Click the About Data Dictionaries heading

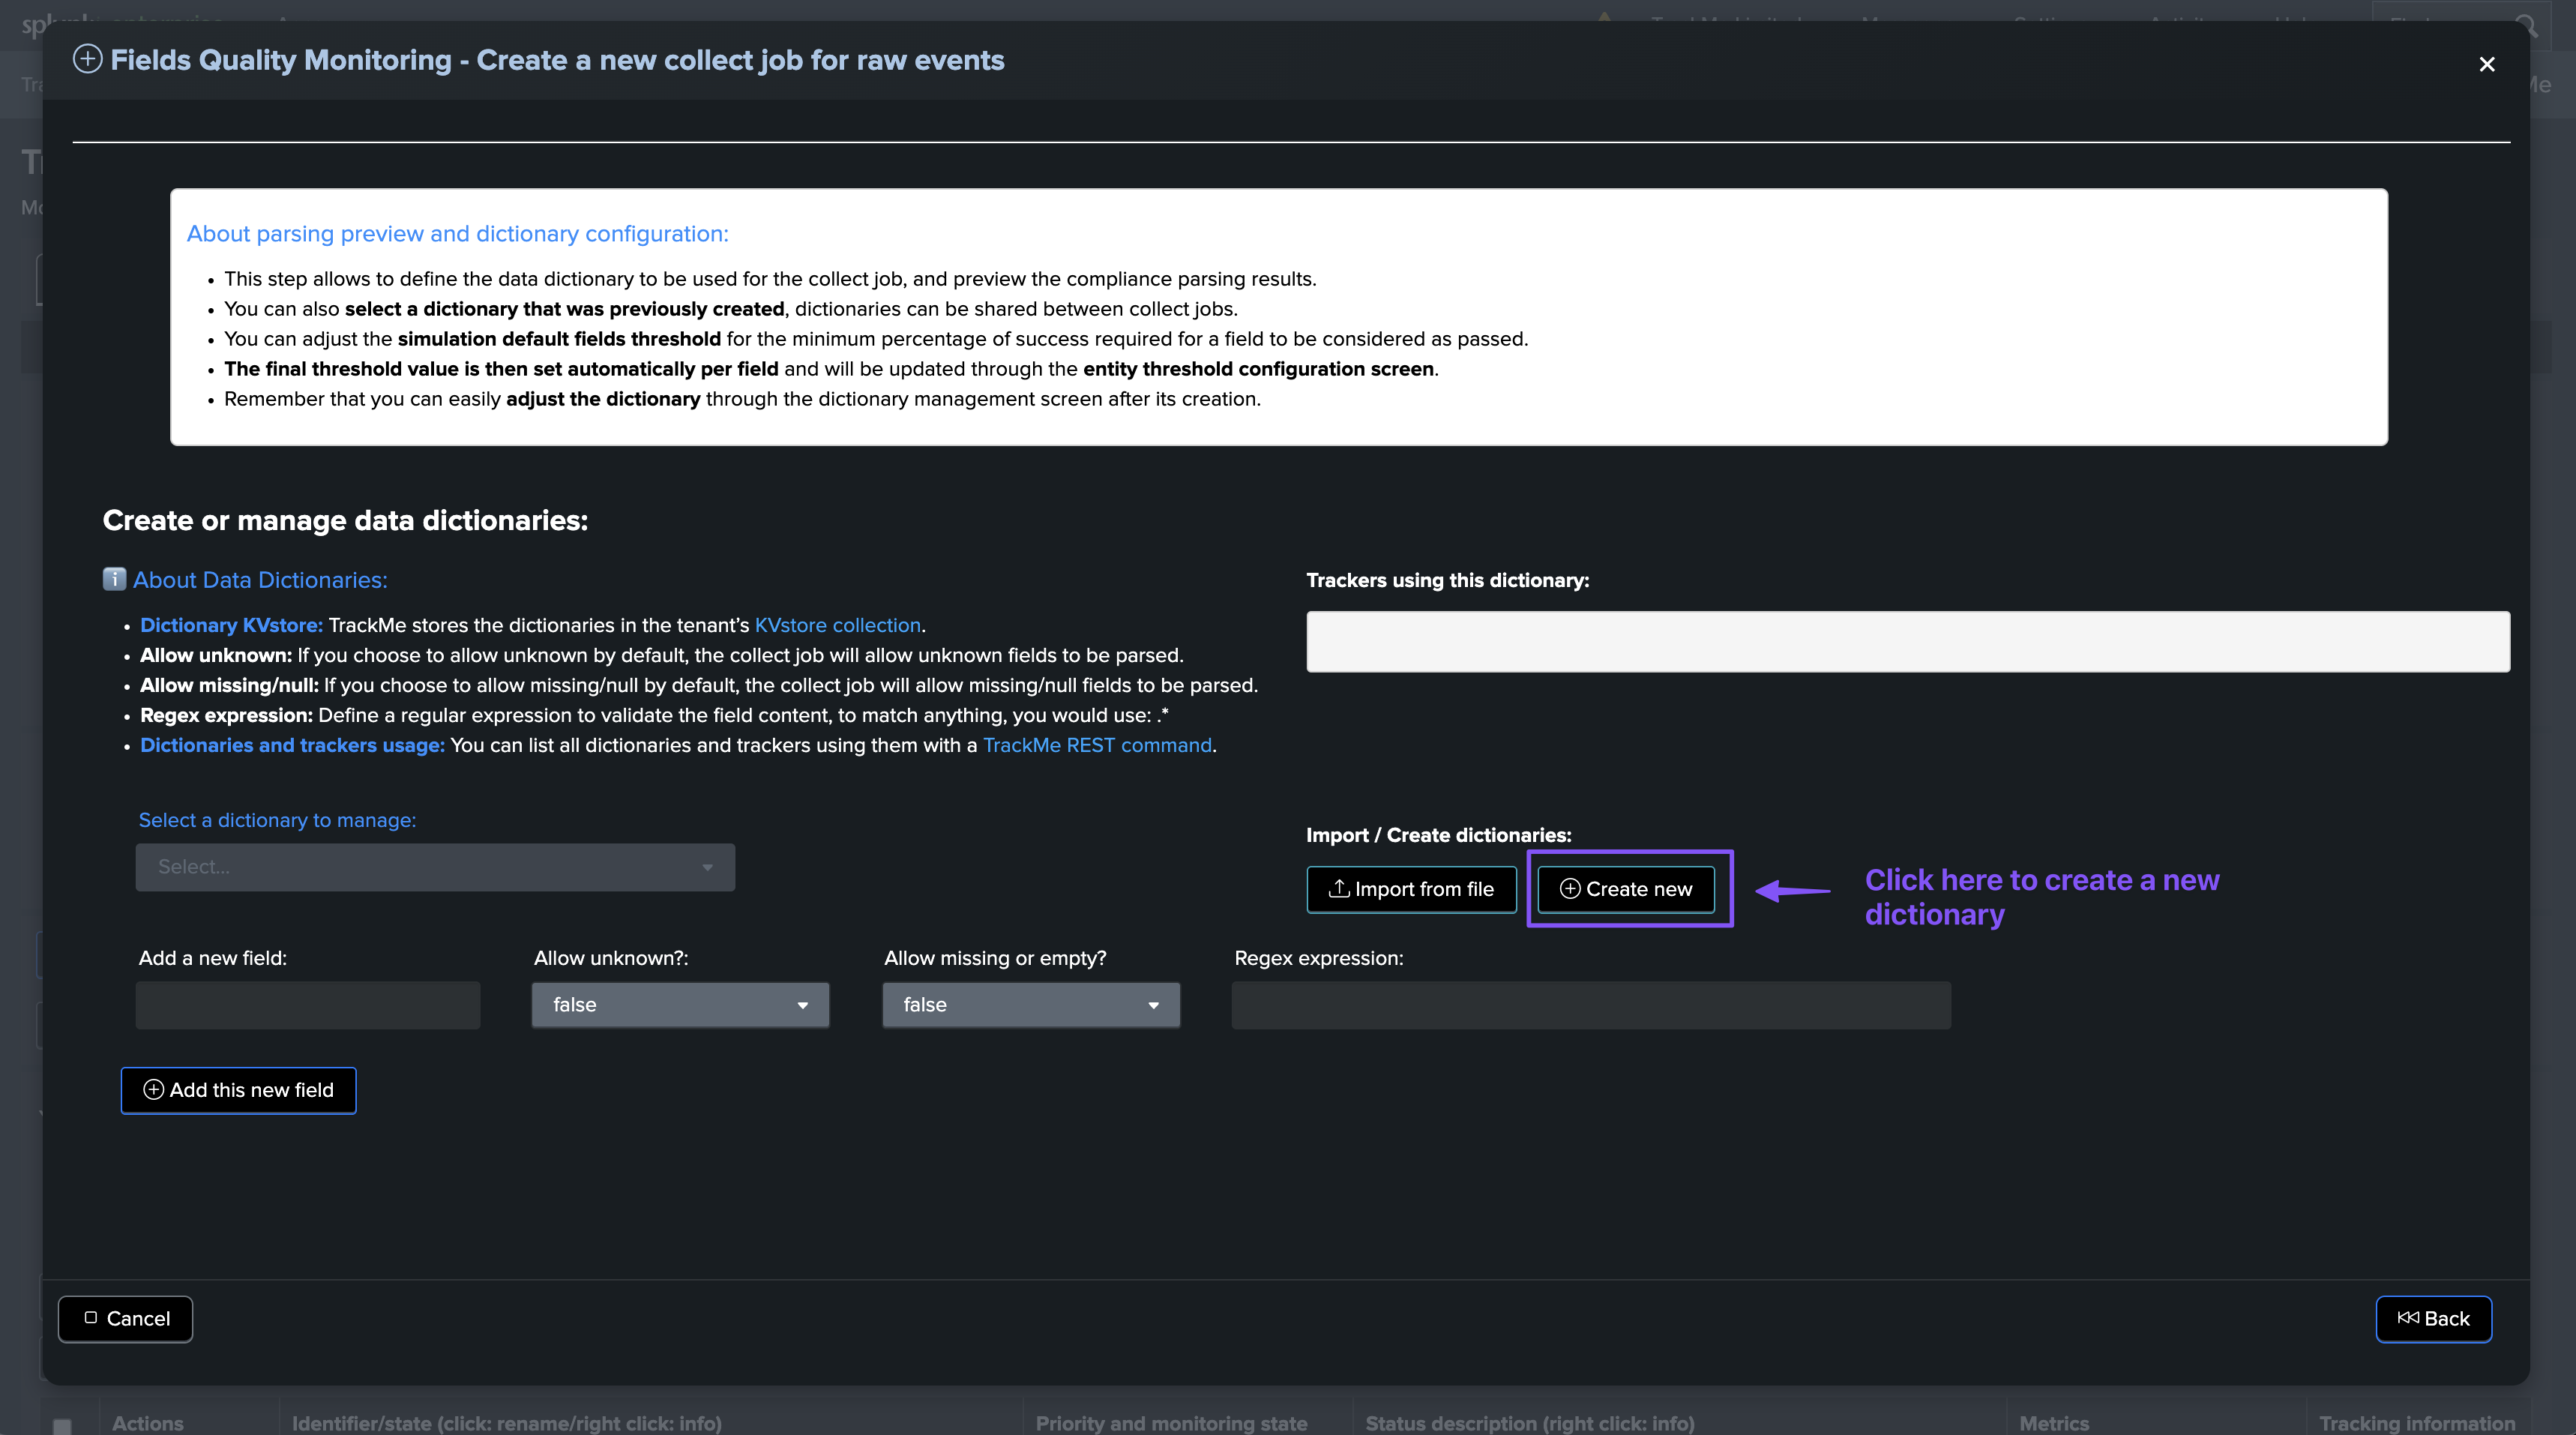(x=260, y=580)
